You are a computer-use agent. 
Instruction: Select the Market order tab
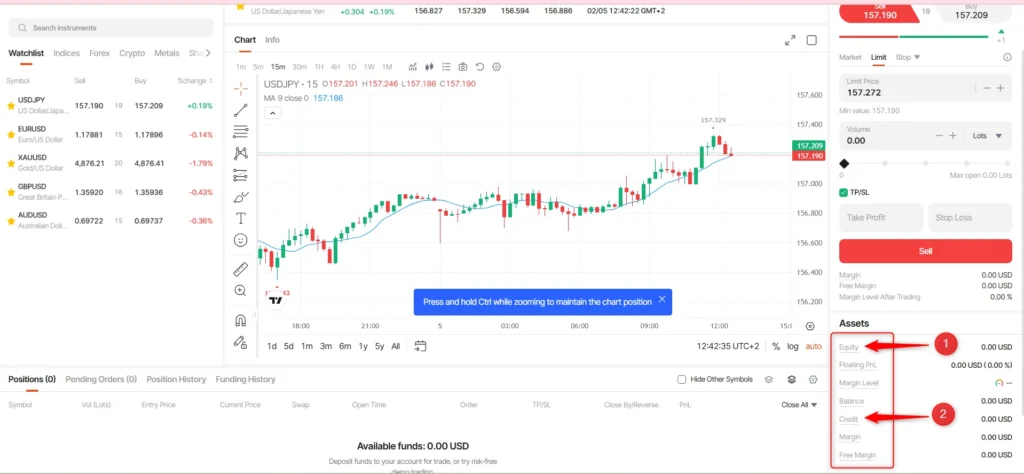[x=850, y=57]
